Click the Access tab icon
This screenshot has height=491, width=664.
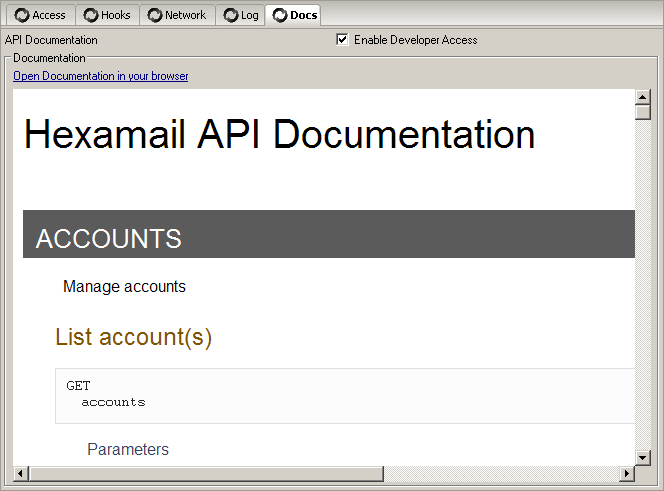pos(22,15)
